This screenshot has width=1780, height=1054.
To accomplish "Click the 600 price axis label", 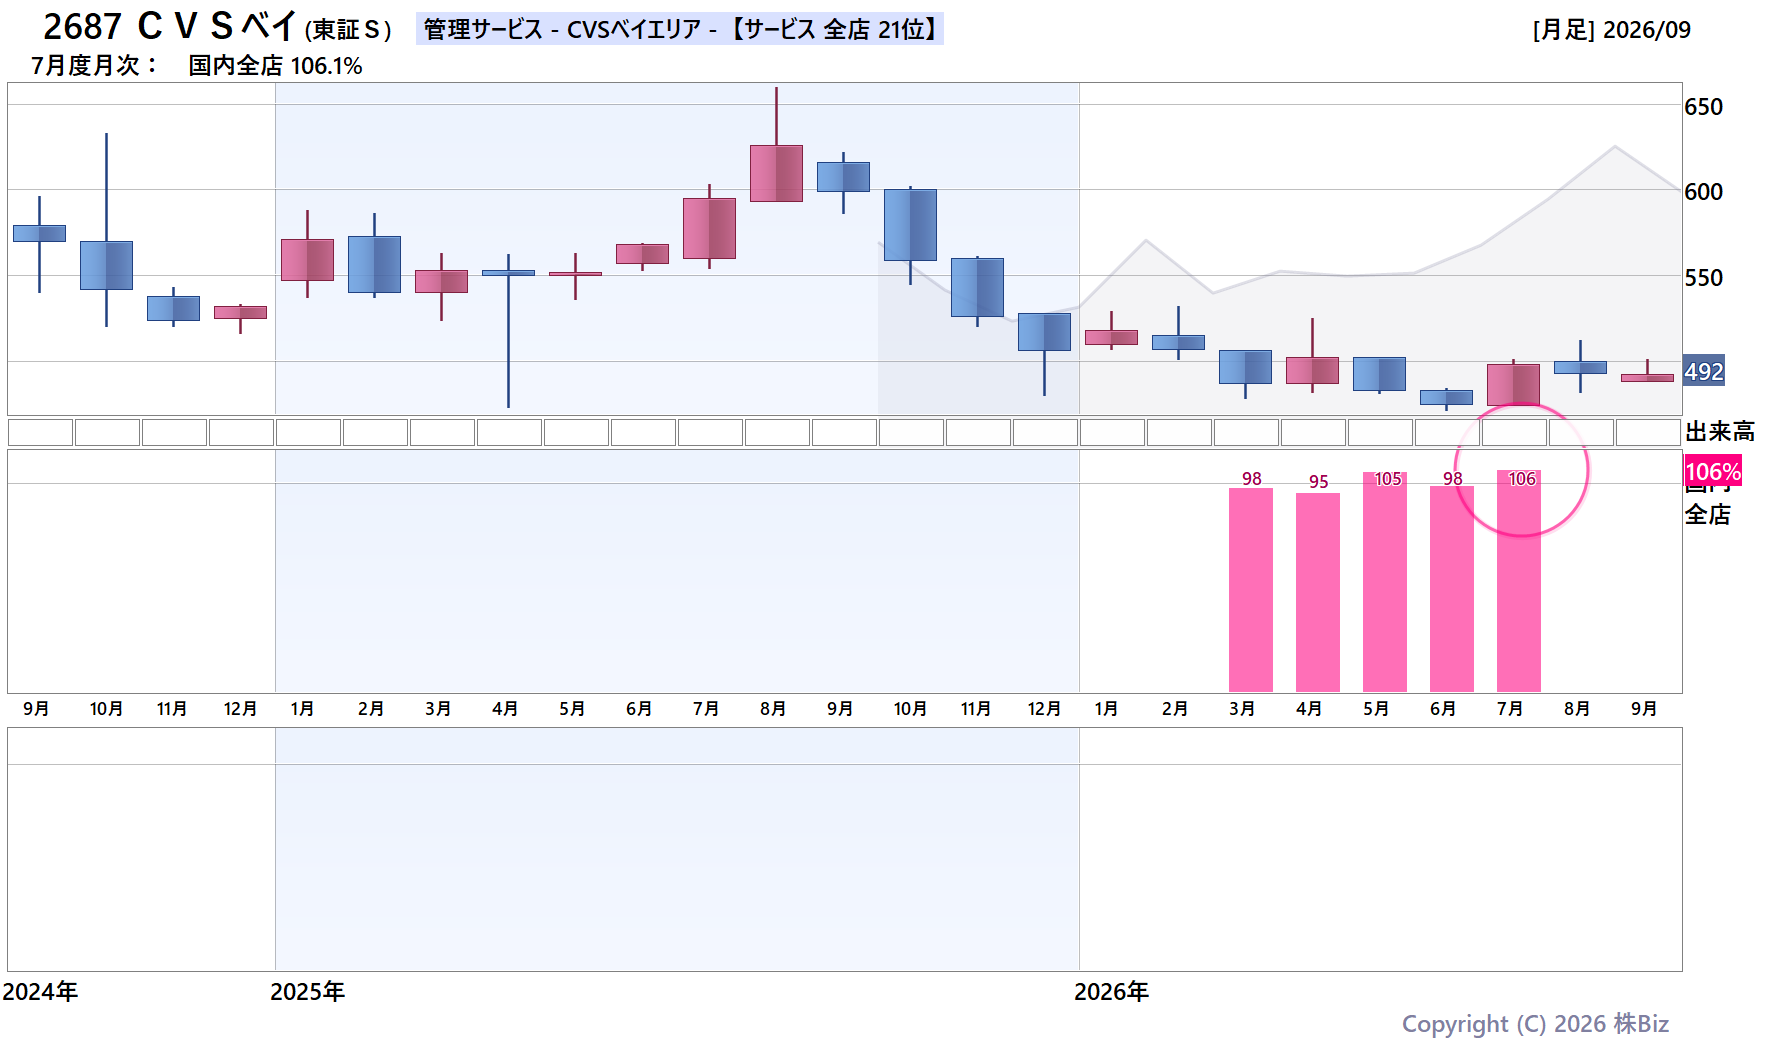I will point(1704,192).
